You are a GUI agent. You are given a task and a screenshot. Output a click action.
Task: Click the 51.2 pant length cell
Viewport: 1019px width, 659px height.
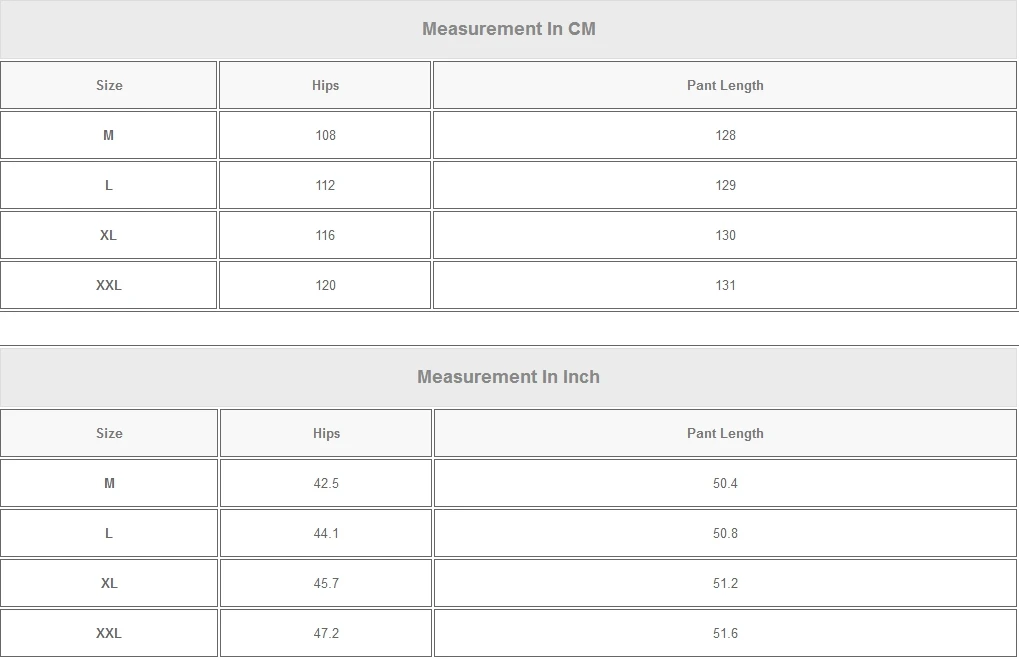725,583
